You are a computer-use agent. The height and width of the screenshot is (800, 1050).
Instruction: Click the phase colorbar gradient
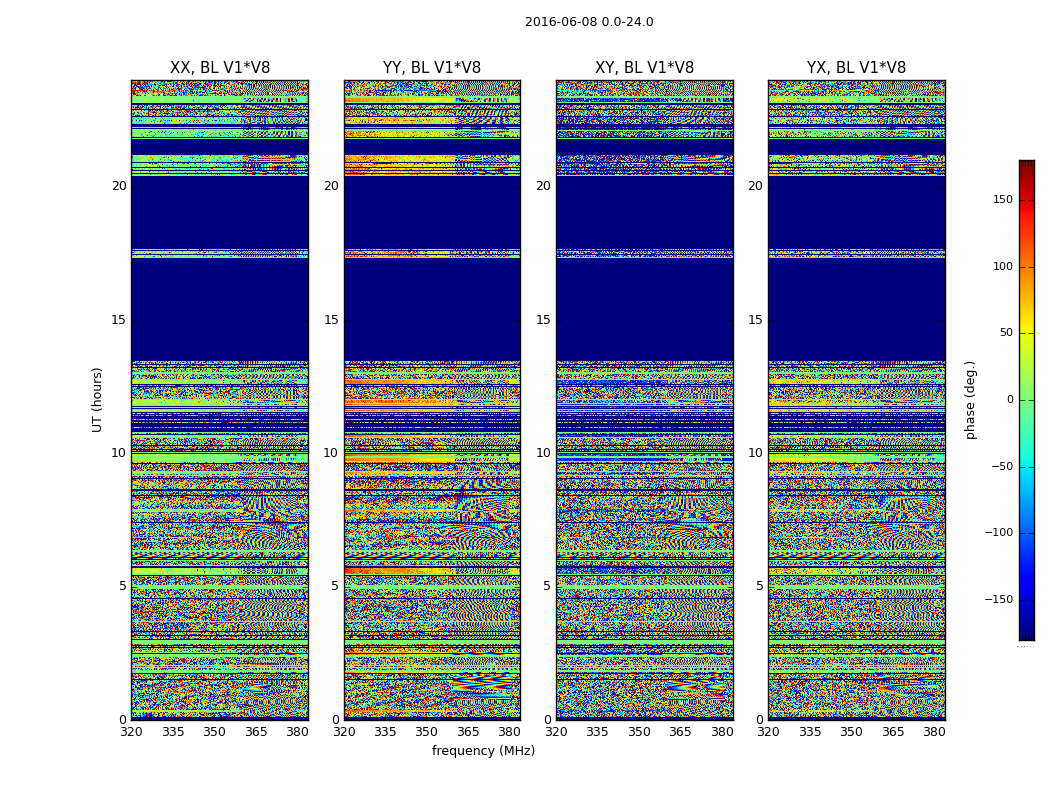pos(1027,400)
